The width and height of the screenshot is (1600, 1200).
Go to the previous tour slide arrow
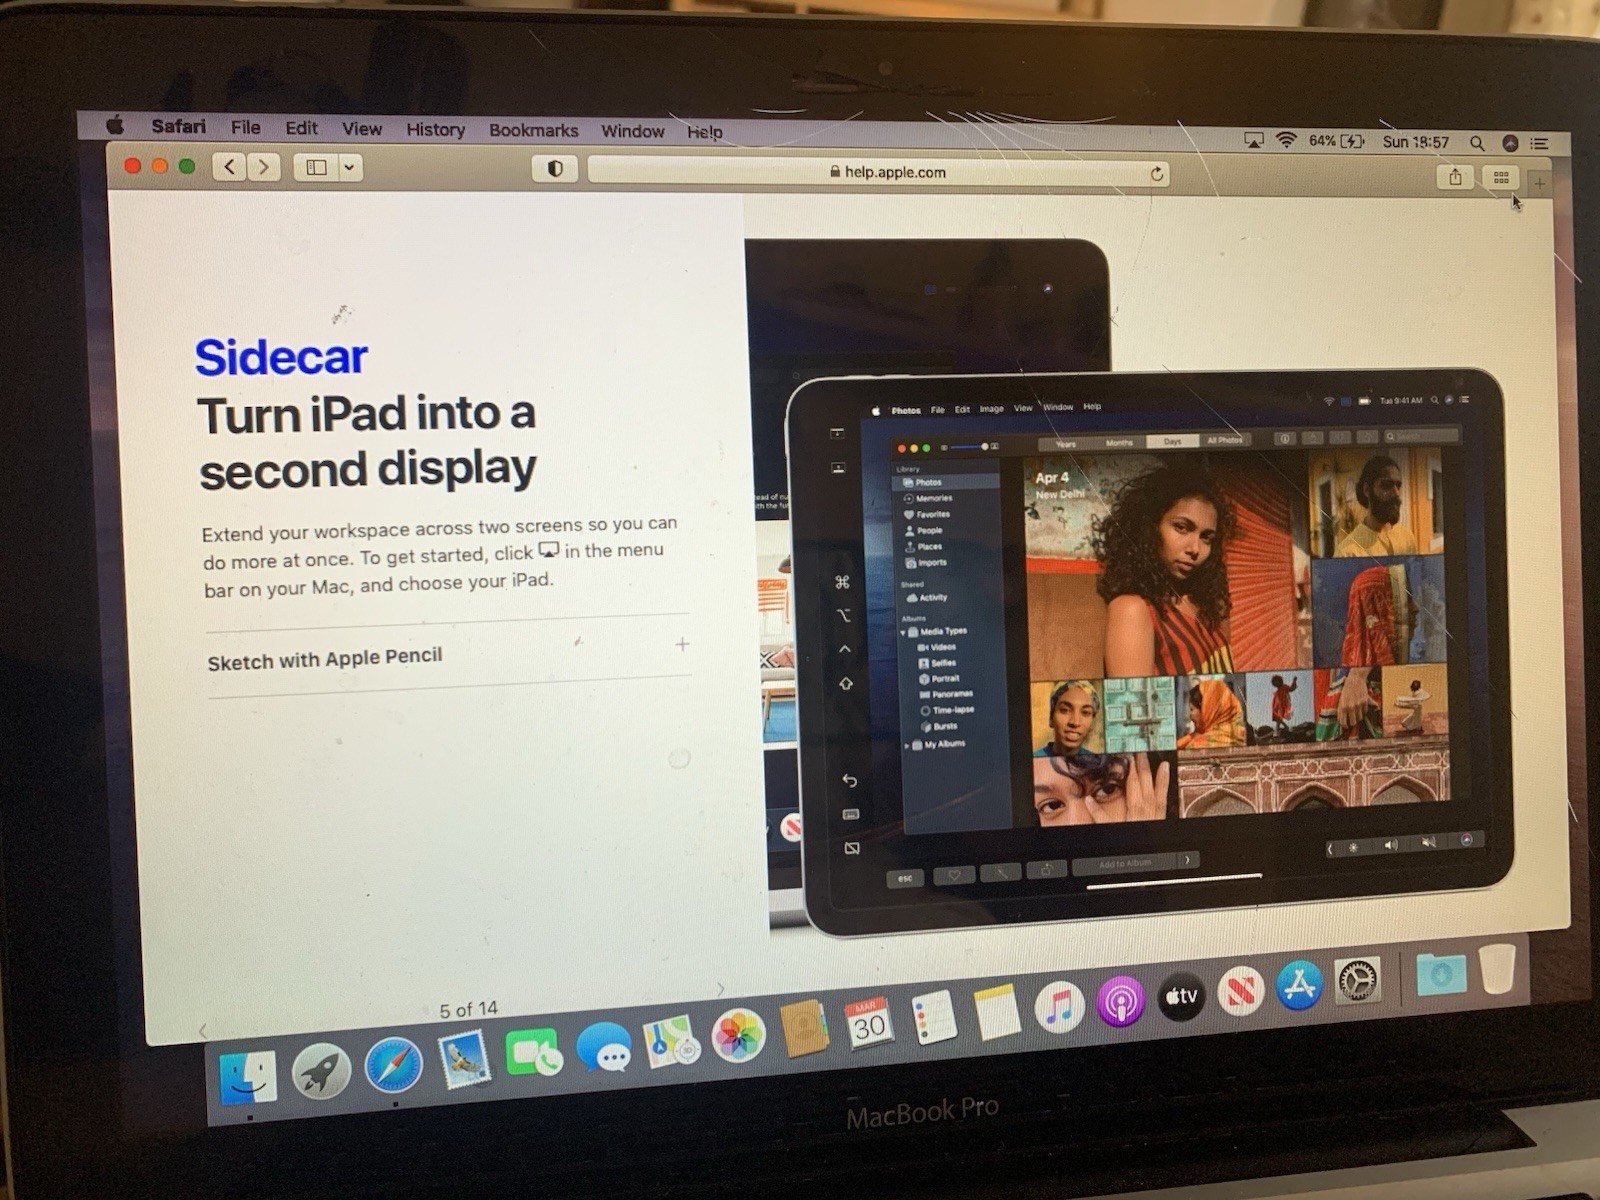[x=203, y=1029]
